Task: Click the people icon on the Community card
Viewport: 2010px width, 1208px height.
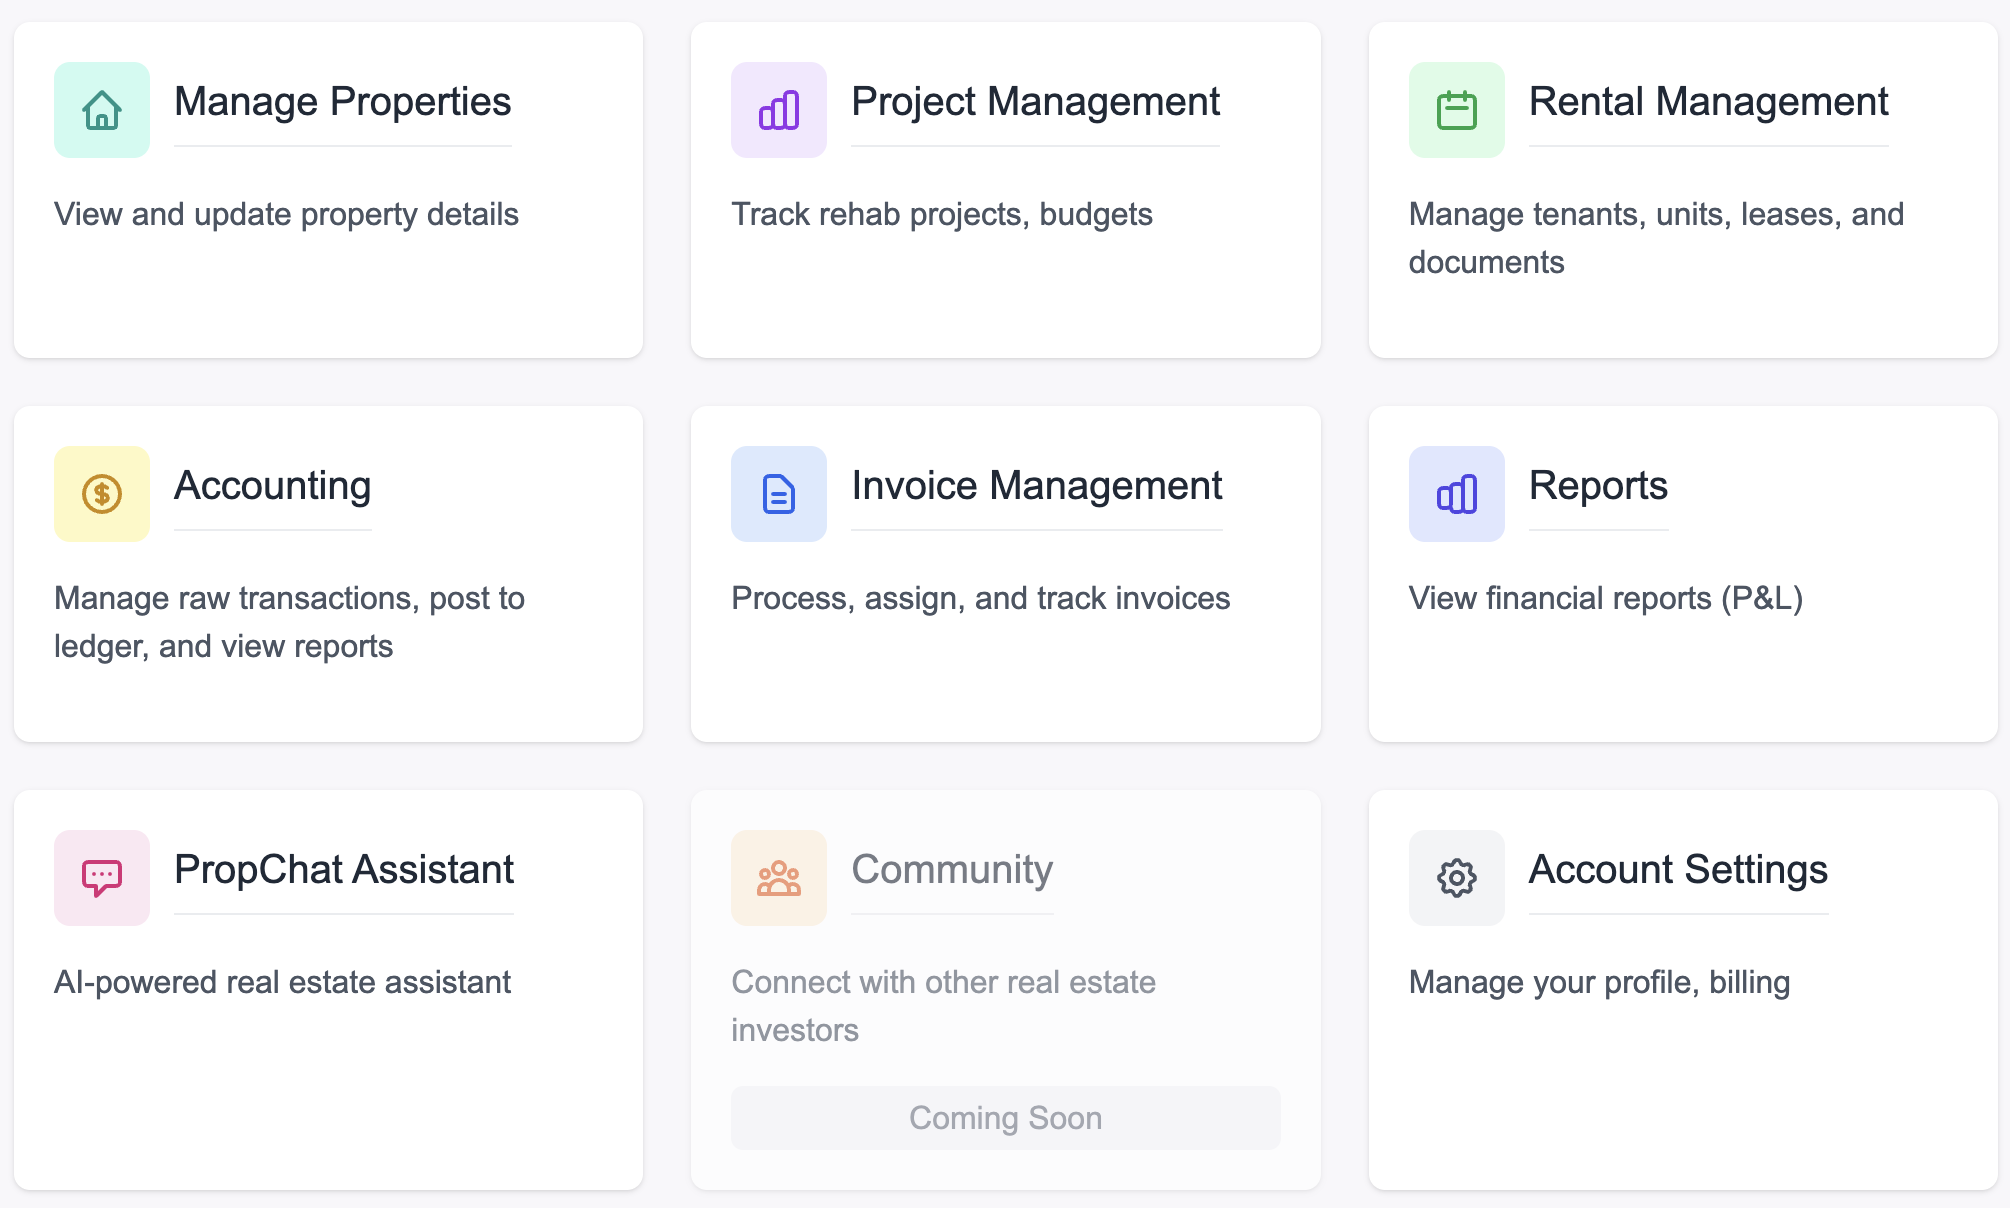Action: click(x=779, y=877)
